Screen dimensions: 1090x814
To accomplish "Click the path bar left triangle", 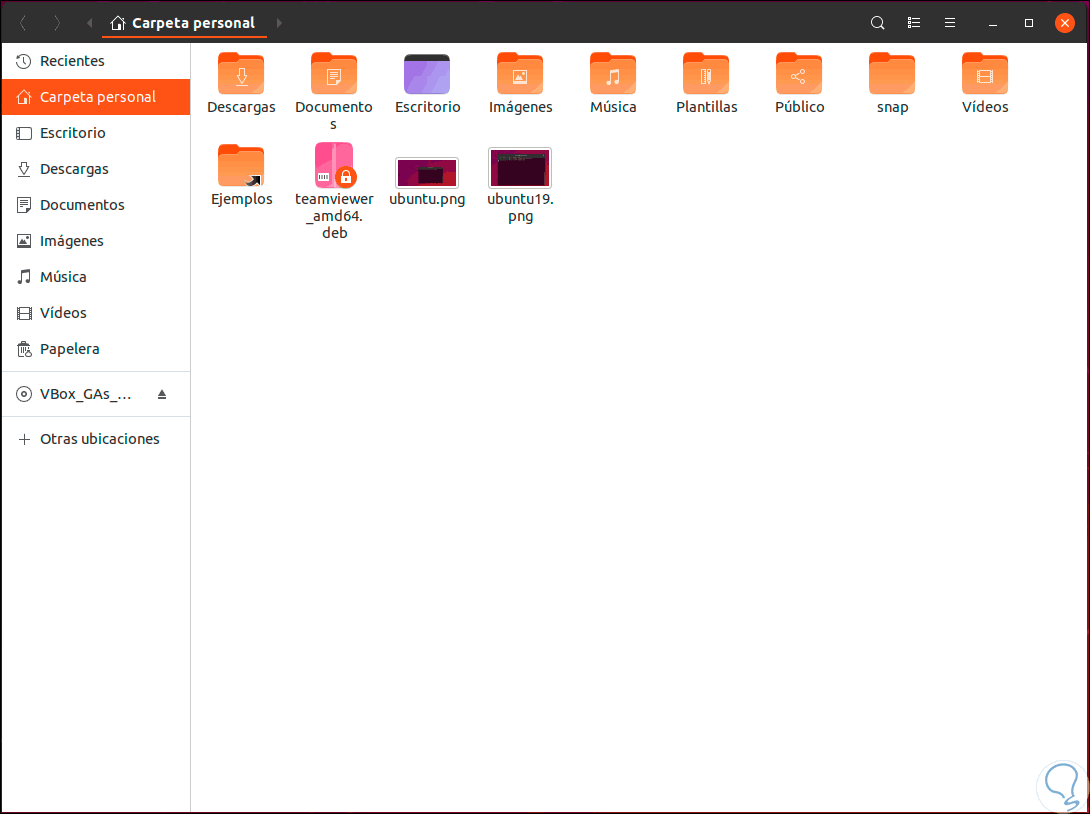I will [90, 23].
